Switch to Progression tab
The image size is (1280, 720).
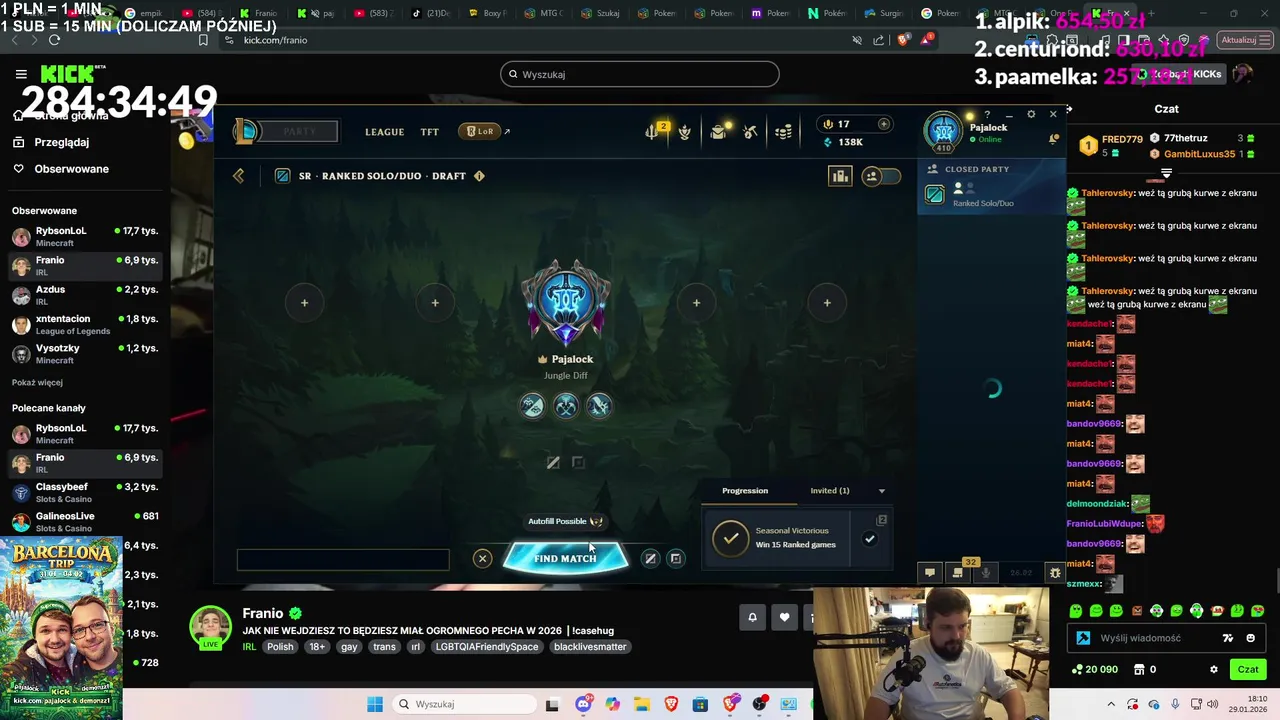[x=745, y=491]
